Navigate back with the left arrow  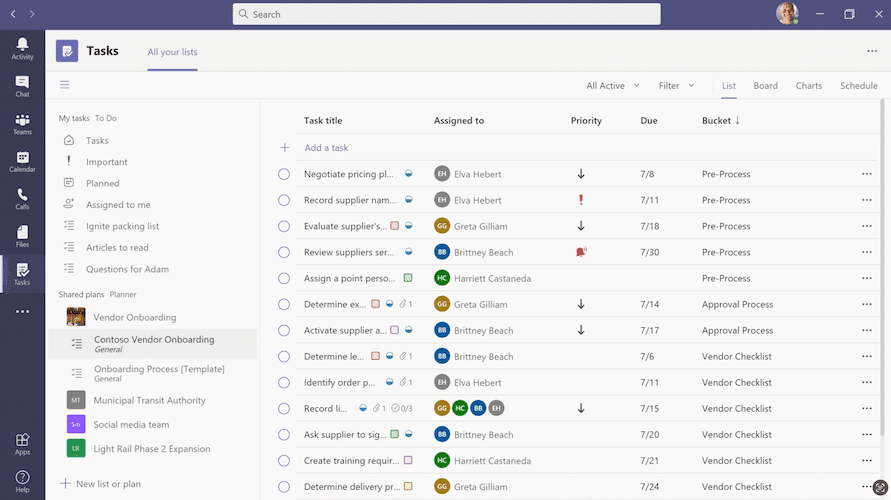13,14
